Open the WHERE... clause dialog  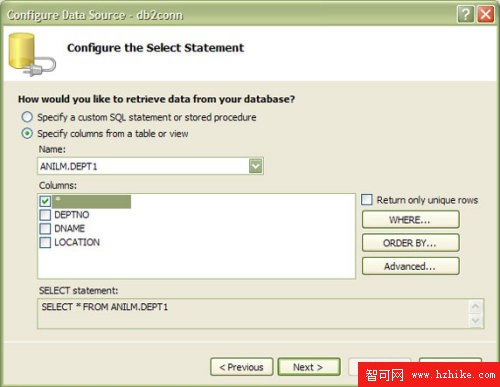pos(411,220)
